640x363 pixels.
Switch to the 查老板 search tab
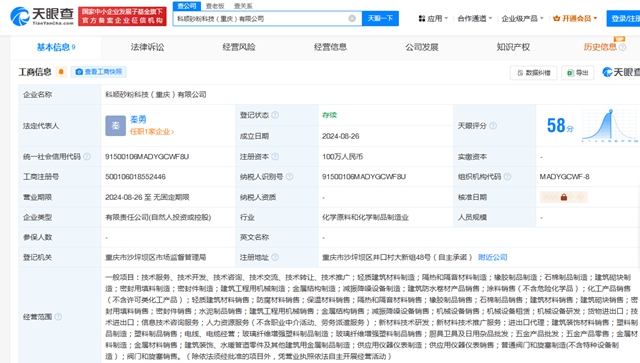click(215, 6)
